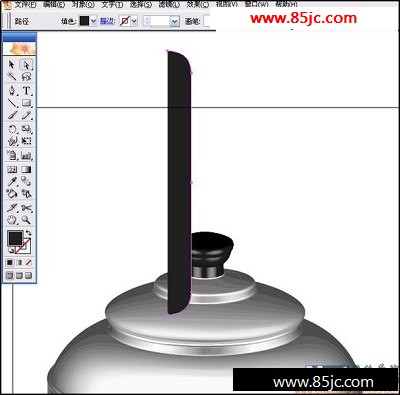Click the 描边 stroke link
The height and width of the screenshot is (395, 400).
pos(108,21)
